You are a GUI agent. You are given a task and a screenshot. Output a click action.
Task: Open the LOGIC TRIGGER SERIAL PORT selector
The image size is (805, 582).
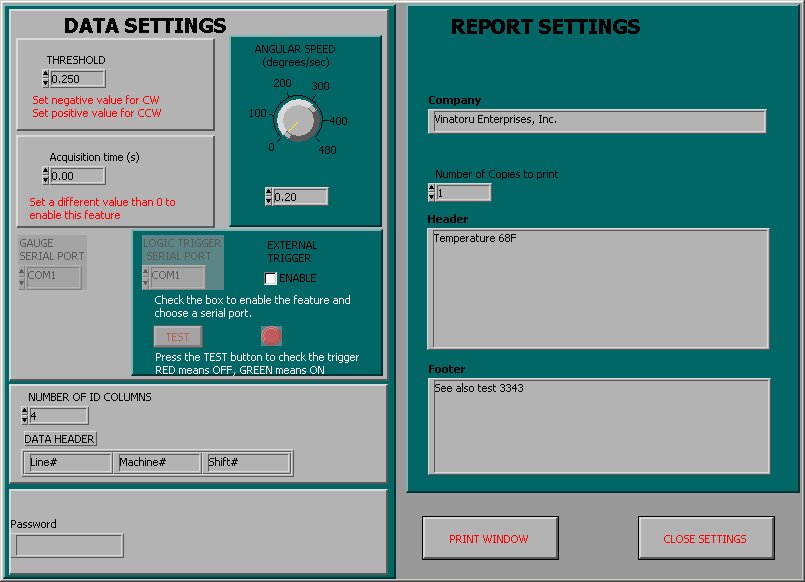176,276
